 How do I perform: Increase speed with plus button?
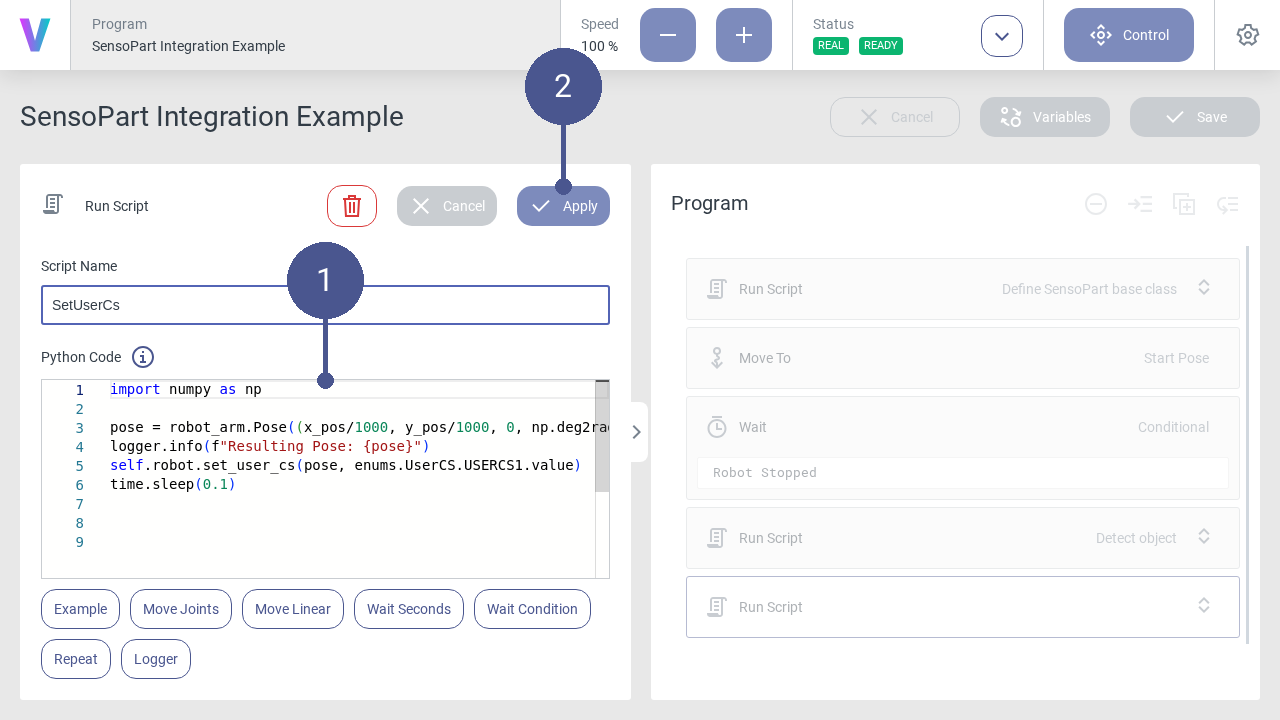coord(744,35)
